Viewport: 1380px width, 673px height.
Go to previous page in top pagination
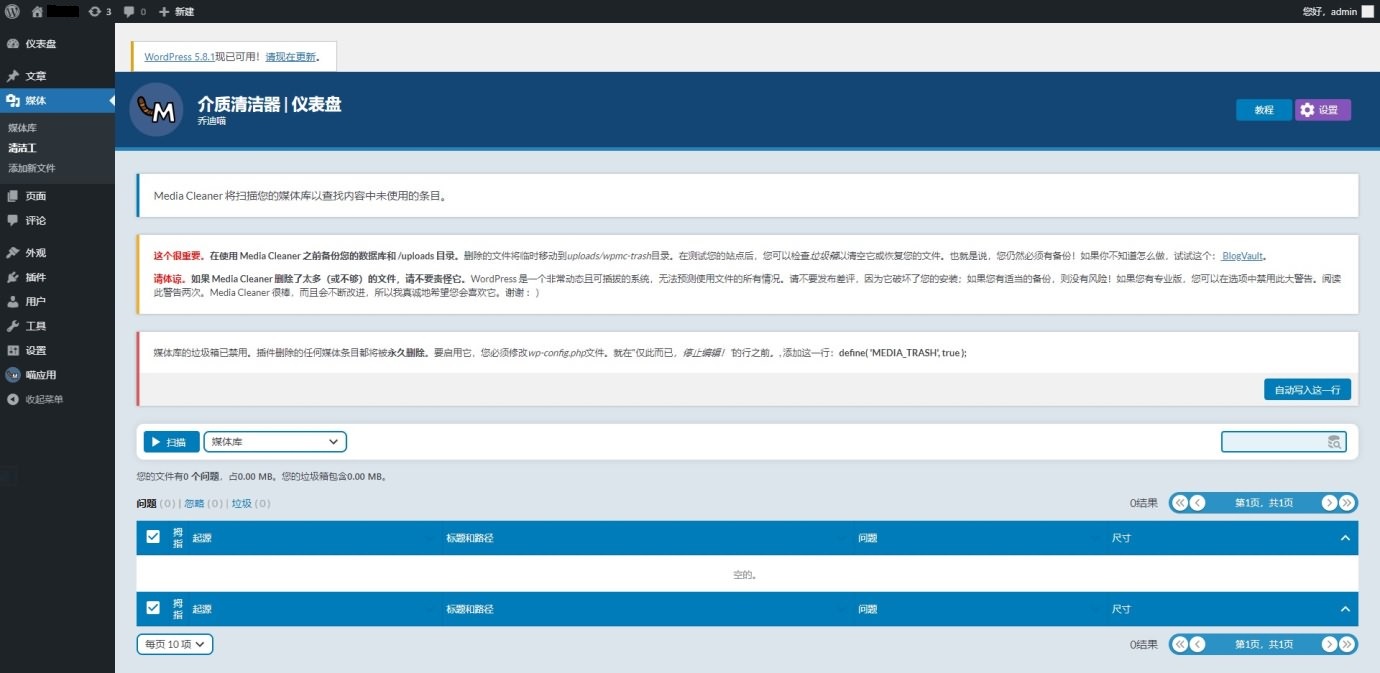click(1197, 503)
